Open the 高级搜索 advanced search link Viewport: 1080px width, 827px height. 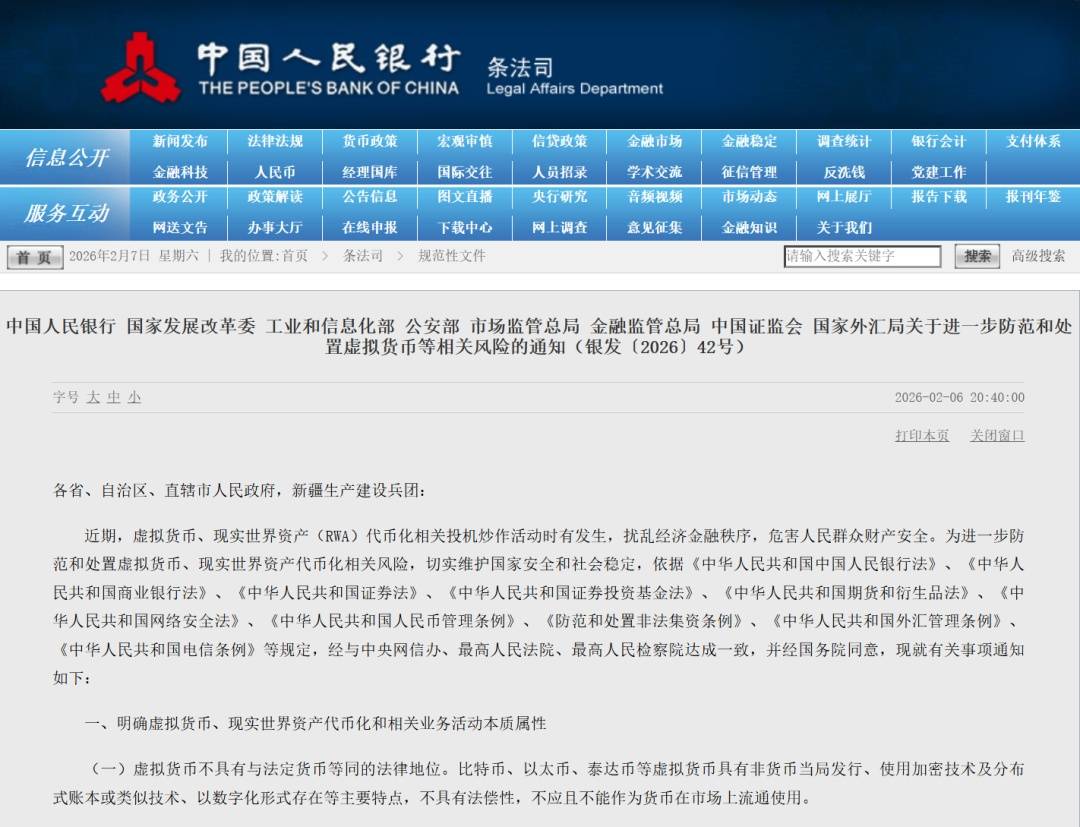pos(1038,256)
